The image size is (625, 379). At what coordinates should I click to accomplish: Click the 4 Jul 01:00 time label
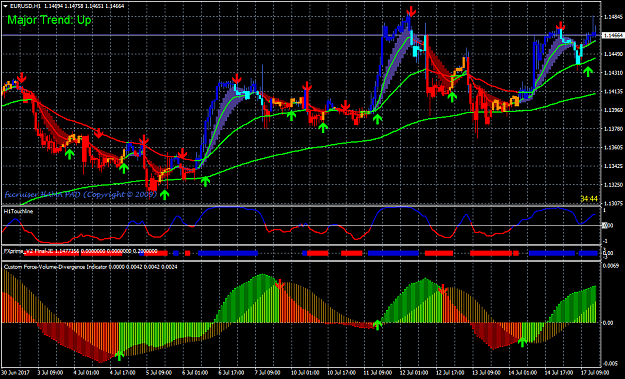86,373
